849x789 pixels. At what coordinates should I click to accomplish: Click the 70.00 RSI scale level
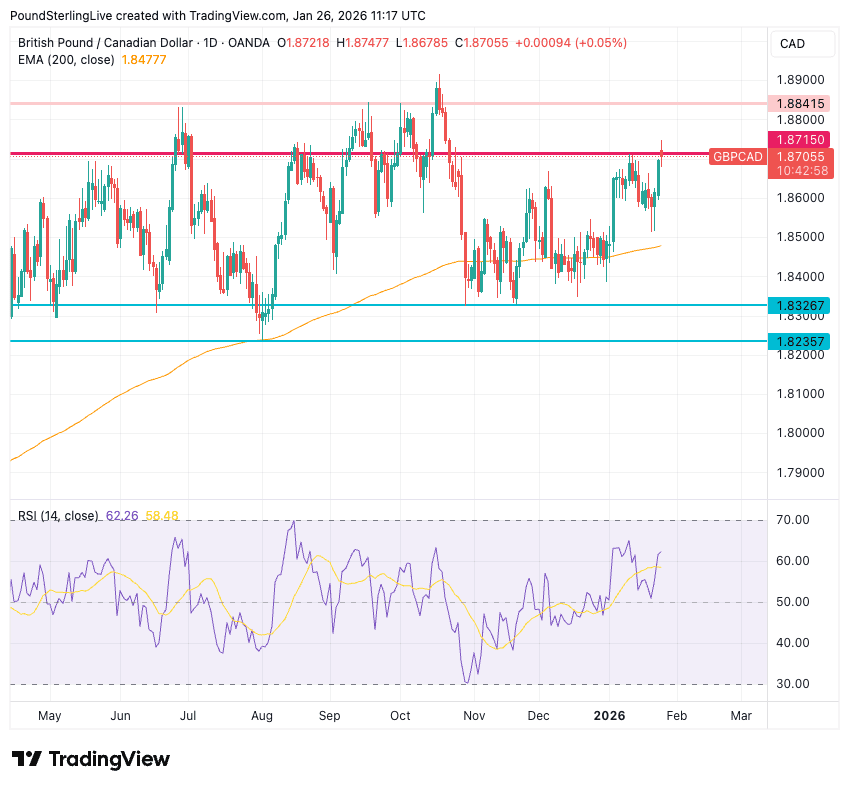point(792,521)
